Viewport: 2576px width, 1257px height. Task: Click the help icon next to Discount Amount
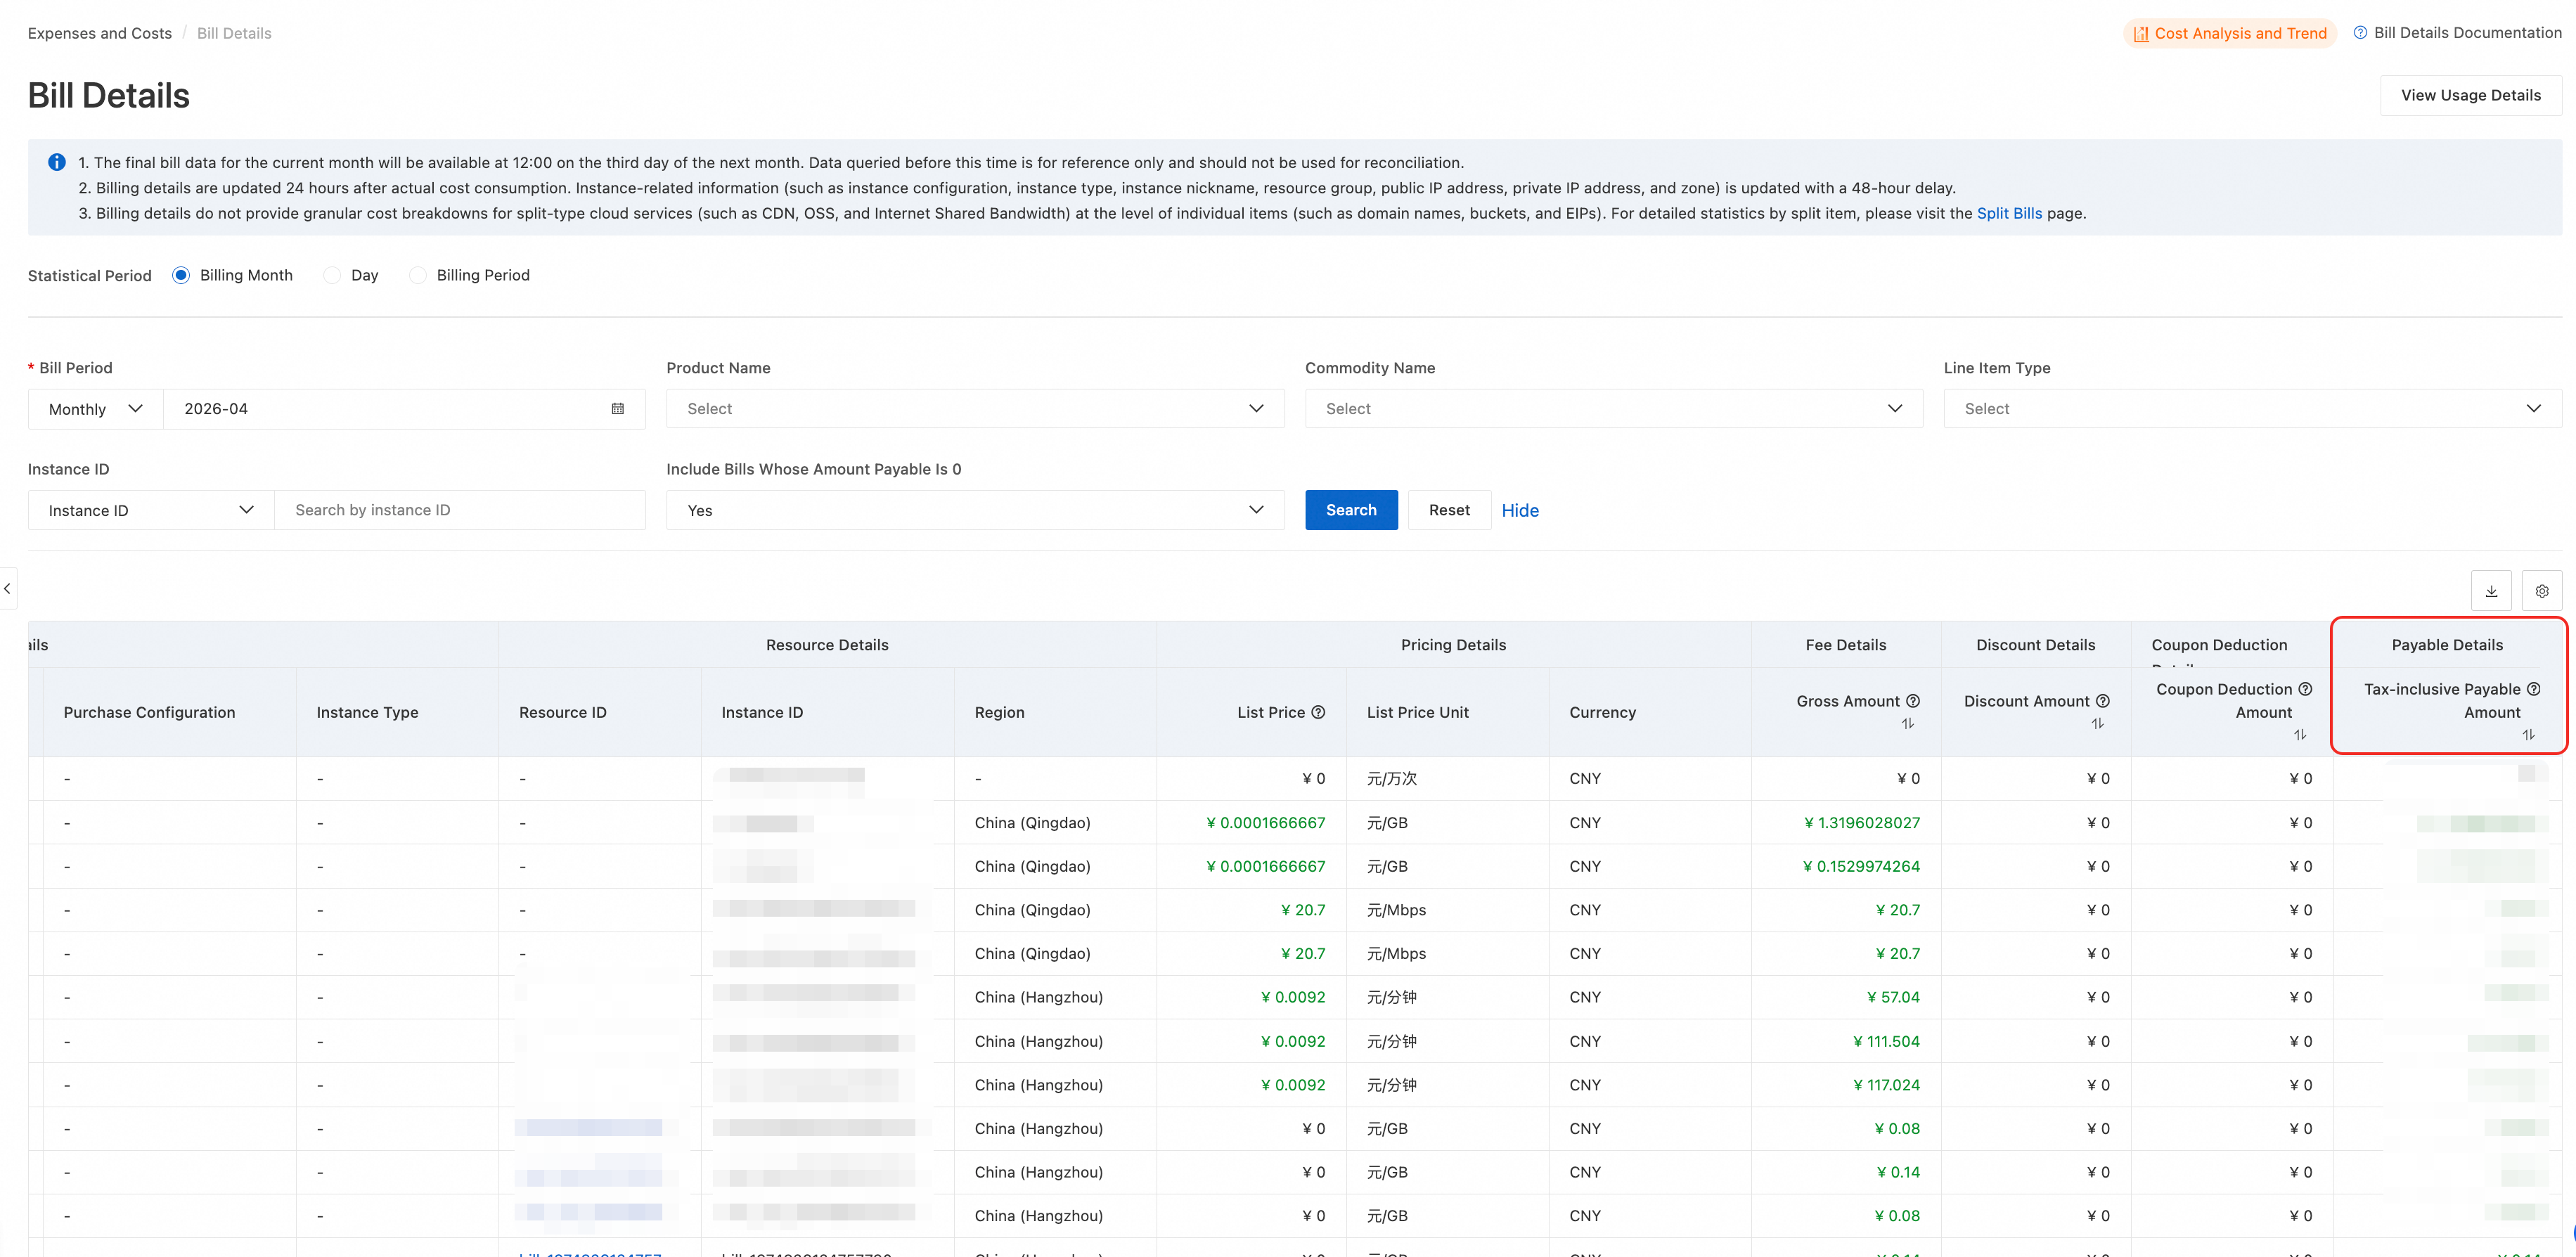[2102, 701]
